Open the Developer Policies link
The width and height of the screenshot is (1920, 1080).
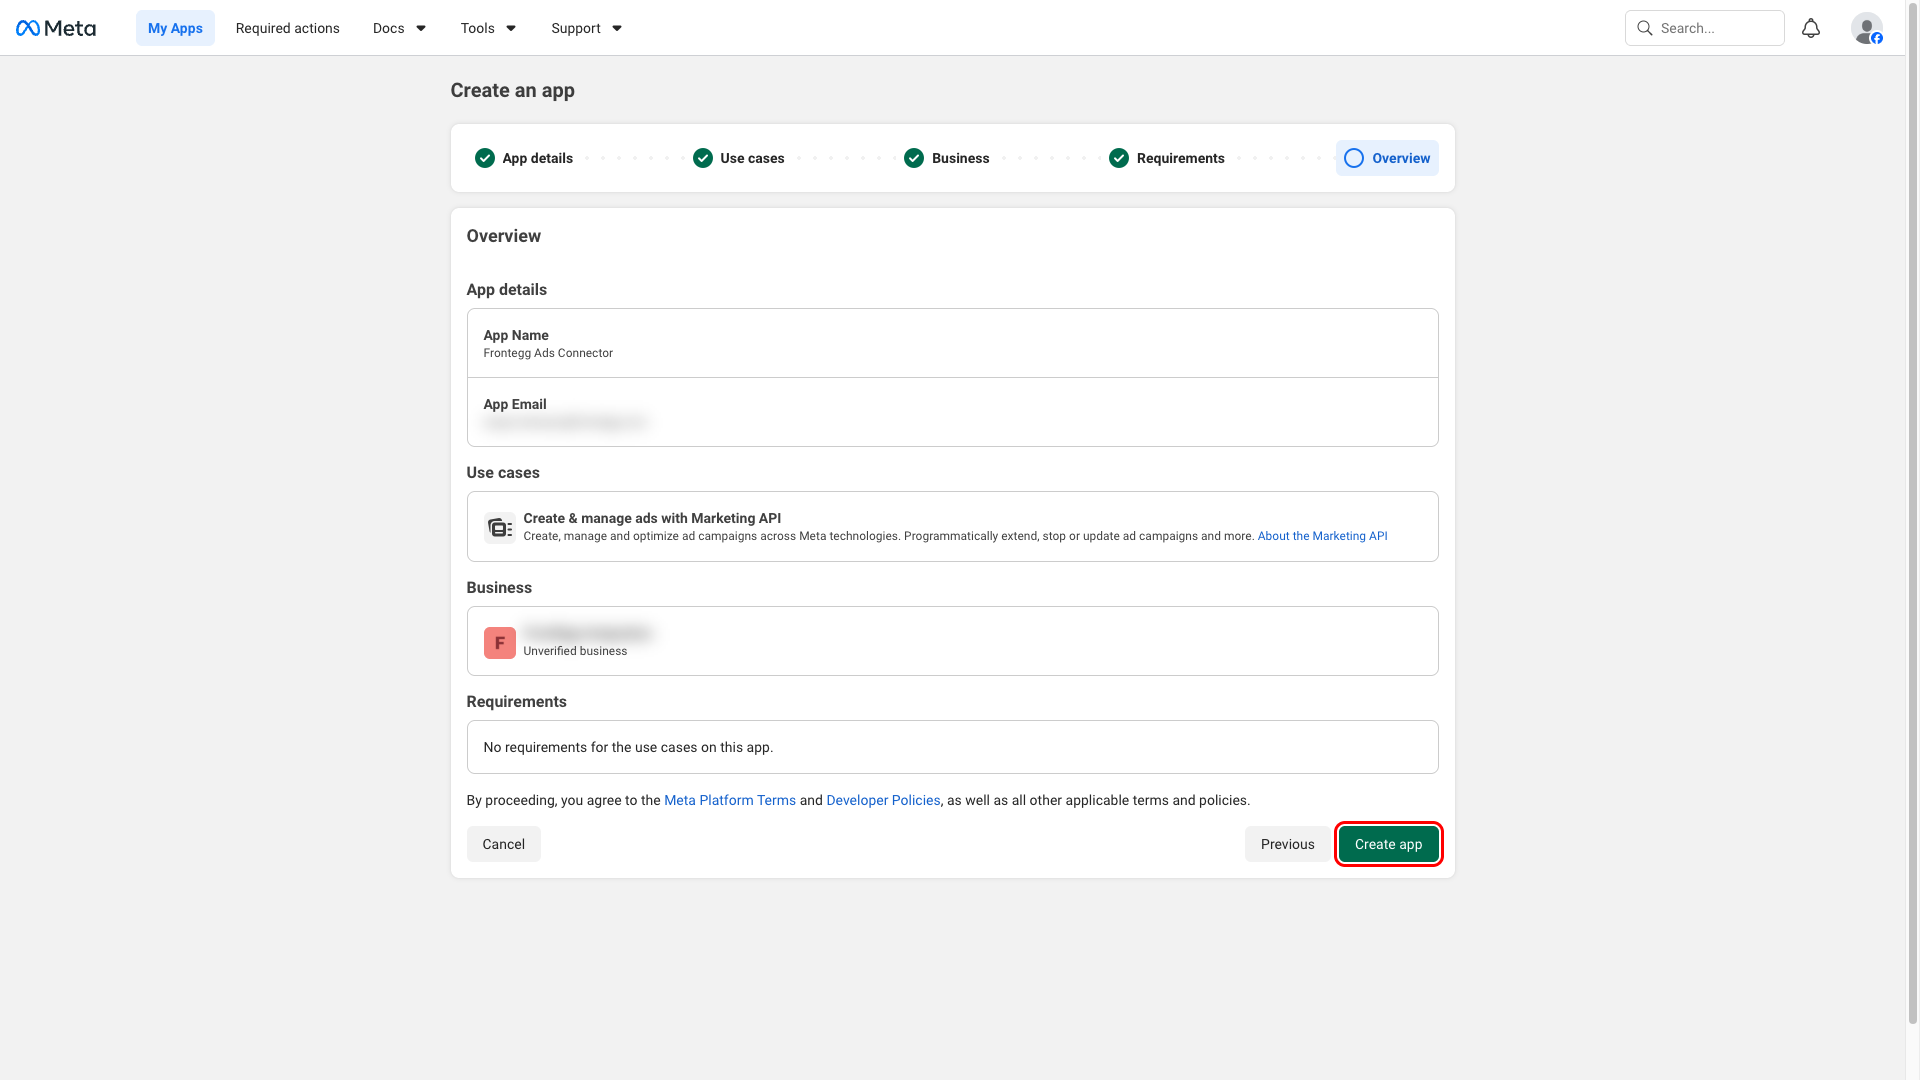pyautogui.click(x=883, y=800)
